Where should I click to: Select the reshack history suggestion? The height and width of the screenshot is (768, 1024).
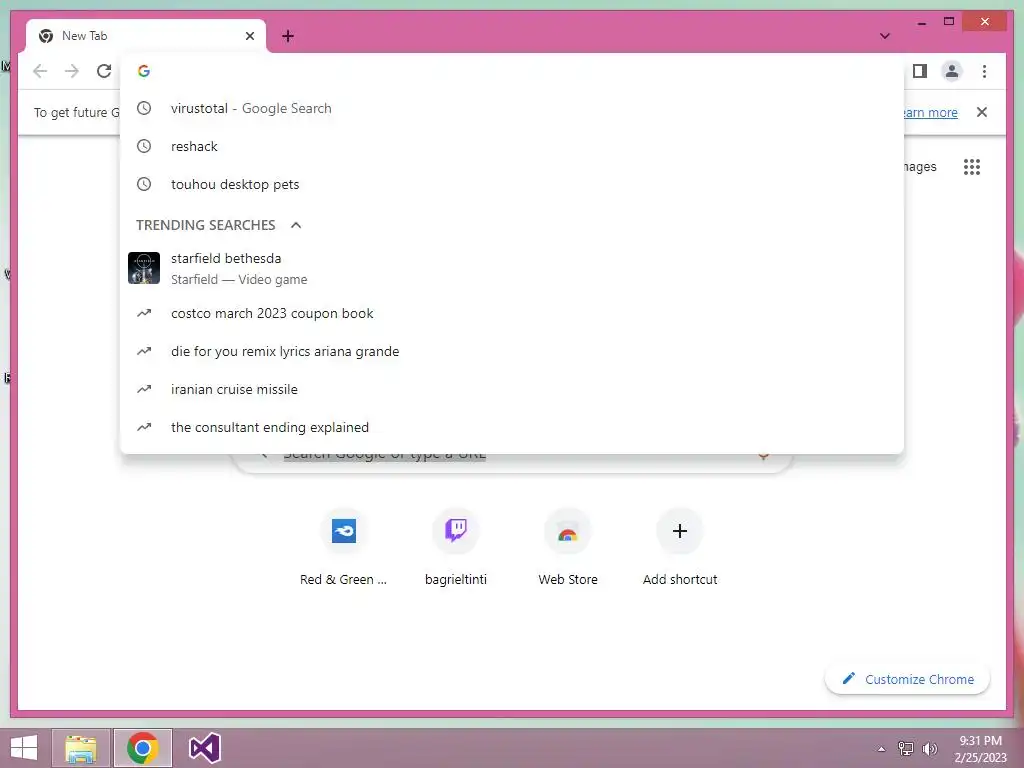(512, 146)
